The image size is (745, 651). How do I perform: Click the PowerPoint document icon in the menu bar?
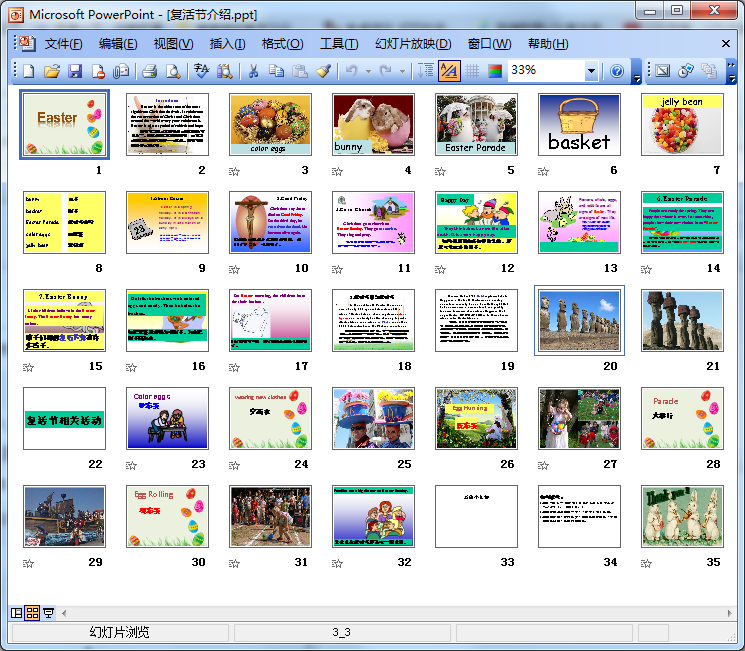pyautogui.click(x=27, y=44)
